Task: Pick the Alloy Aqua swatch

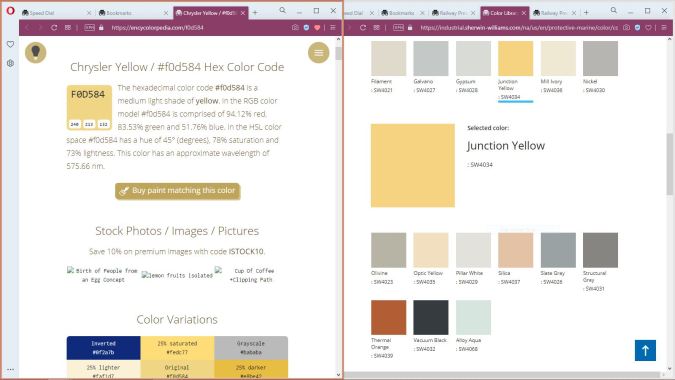Action: pos(473,317)
